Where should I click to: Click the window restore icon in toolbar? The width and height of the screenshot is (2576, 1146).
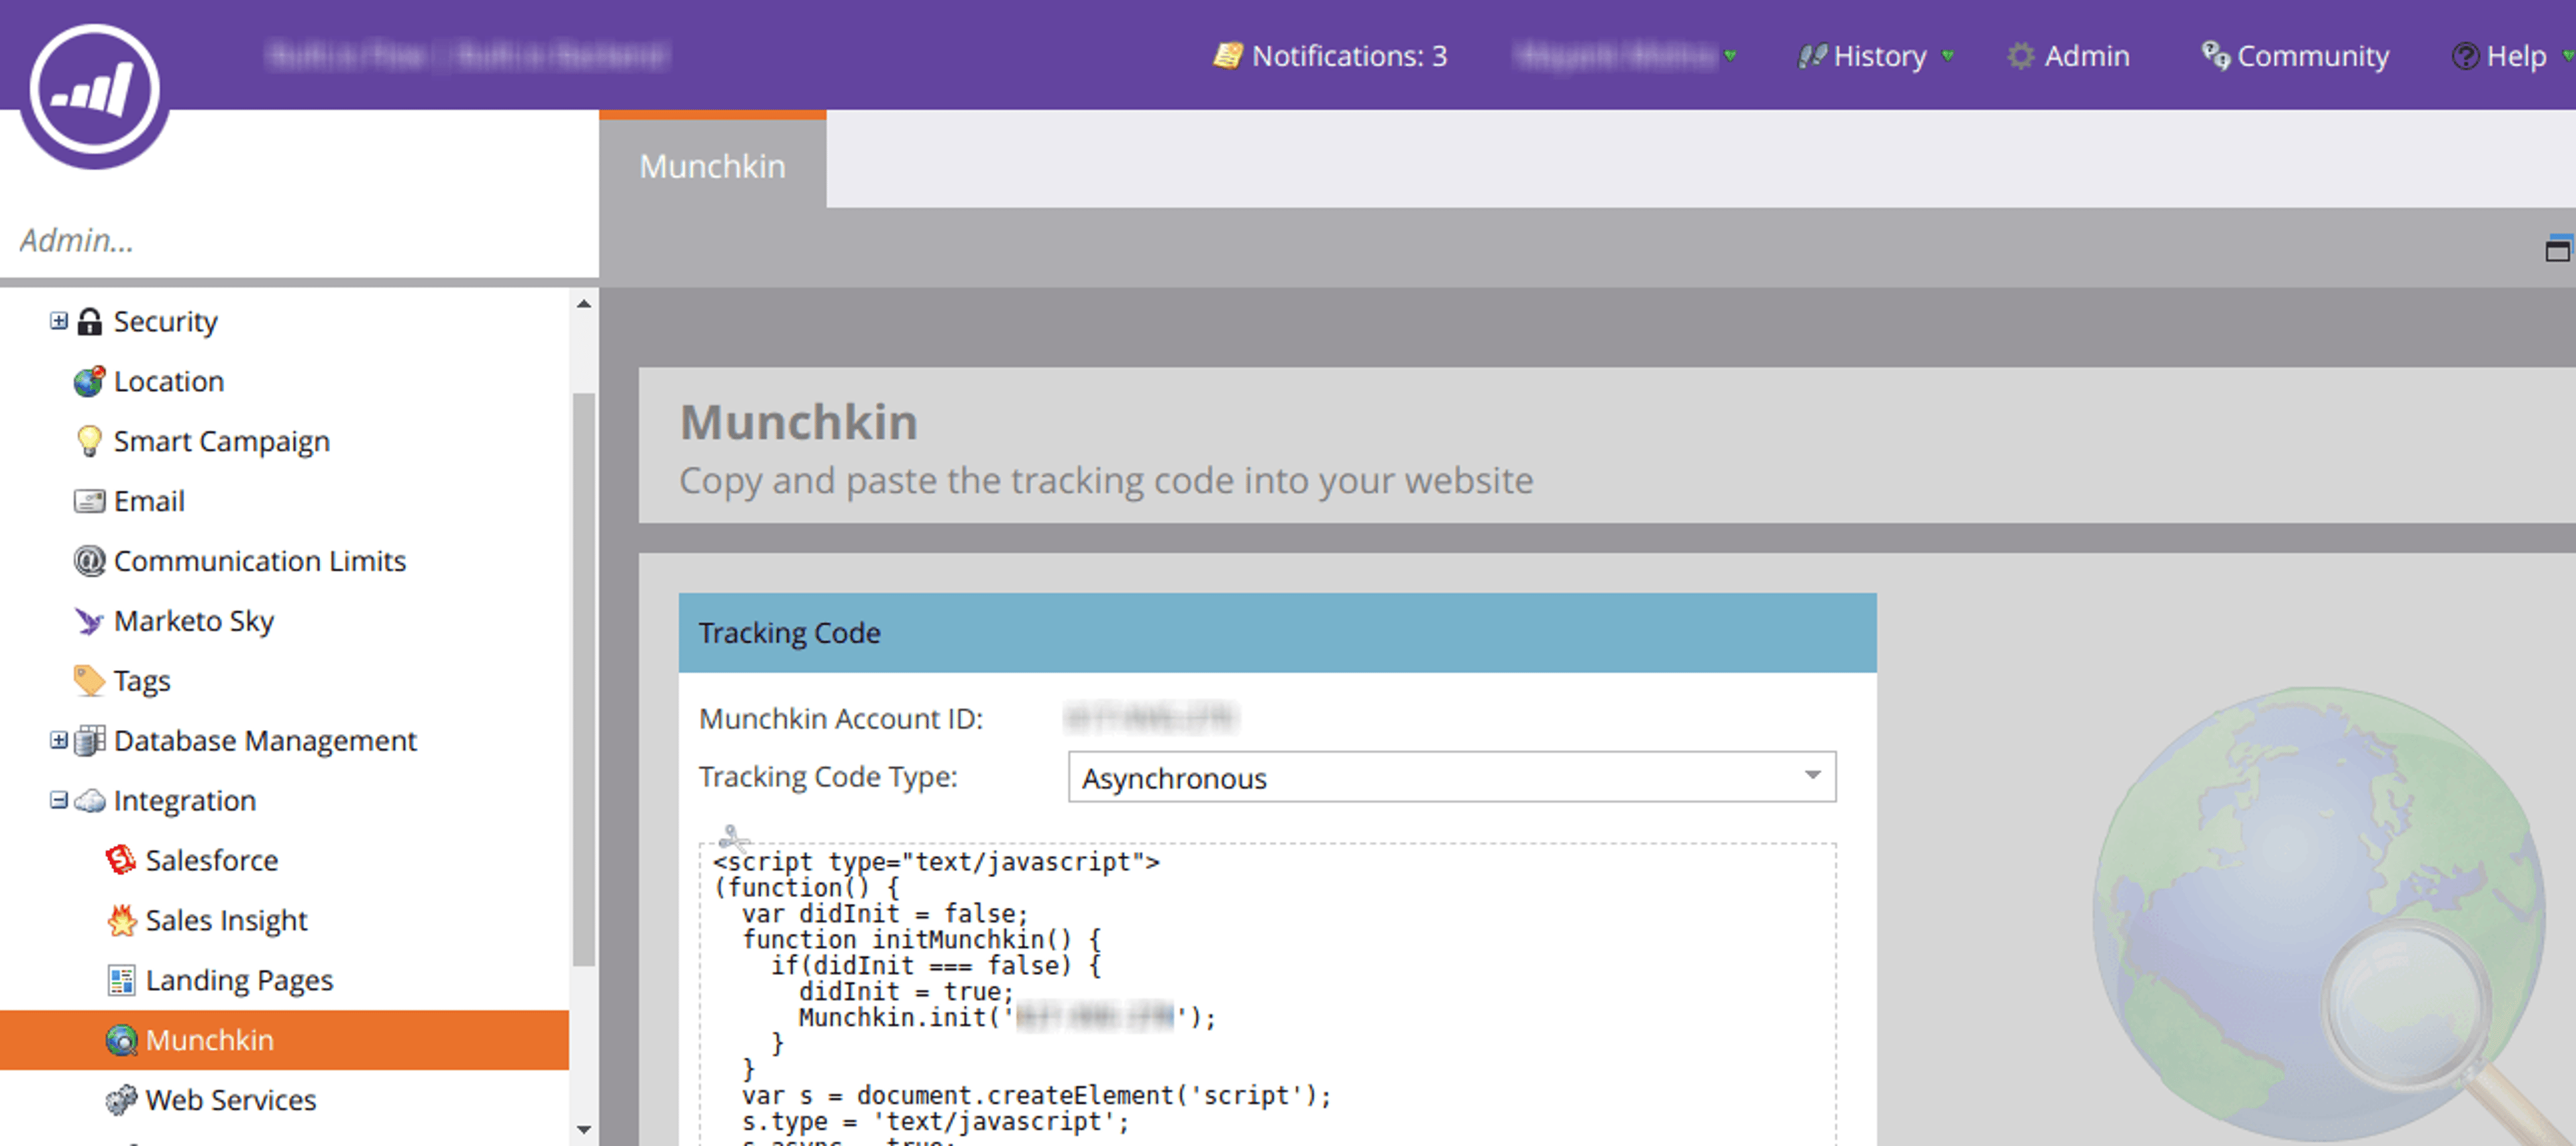[2557, 249]
